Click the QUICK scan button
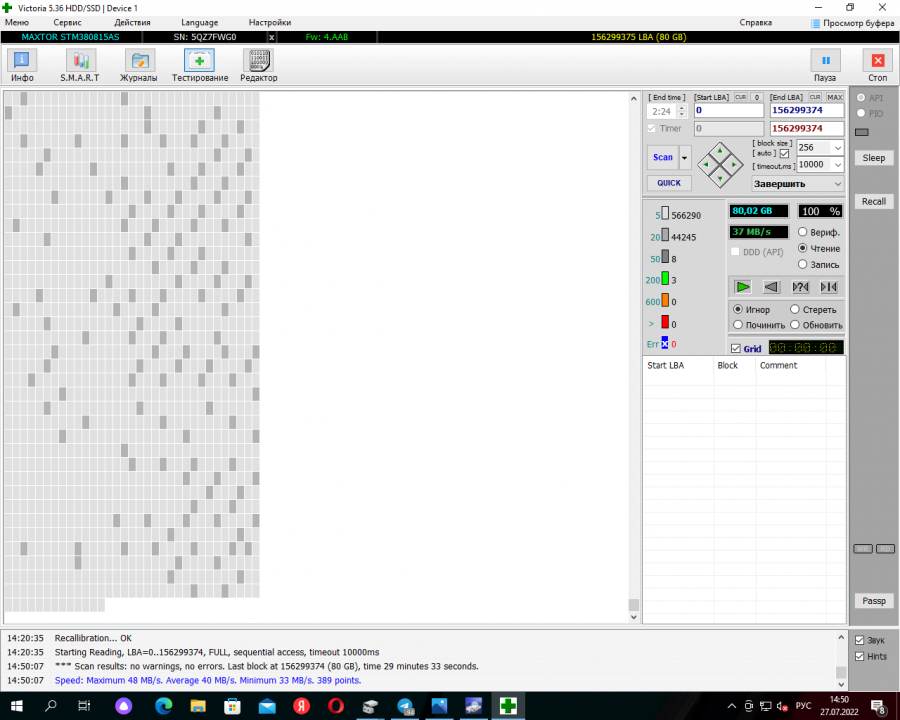 (x=669, y=183)
